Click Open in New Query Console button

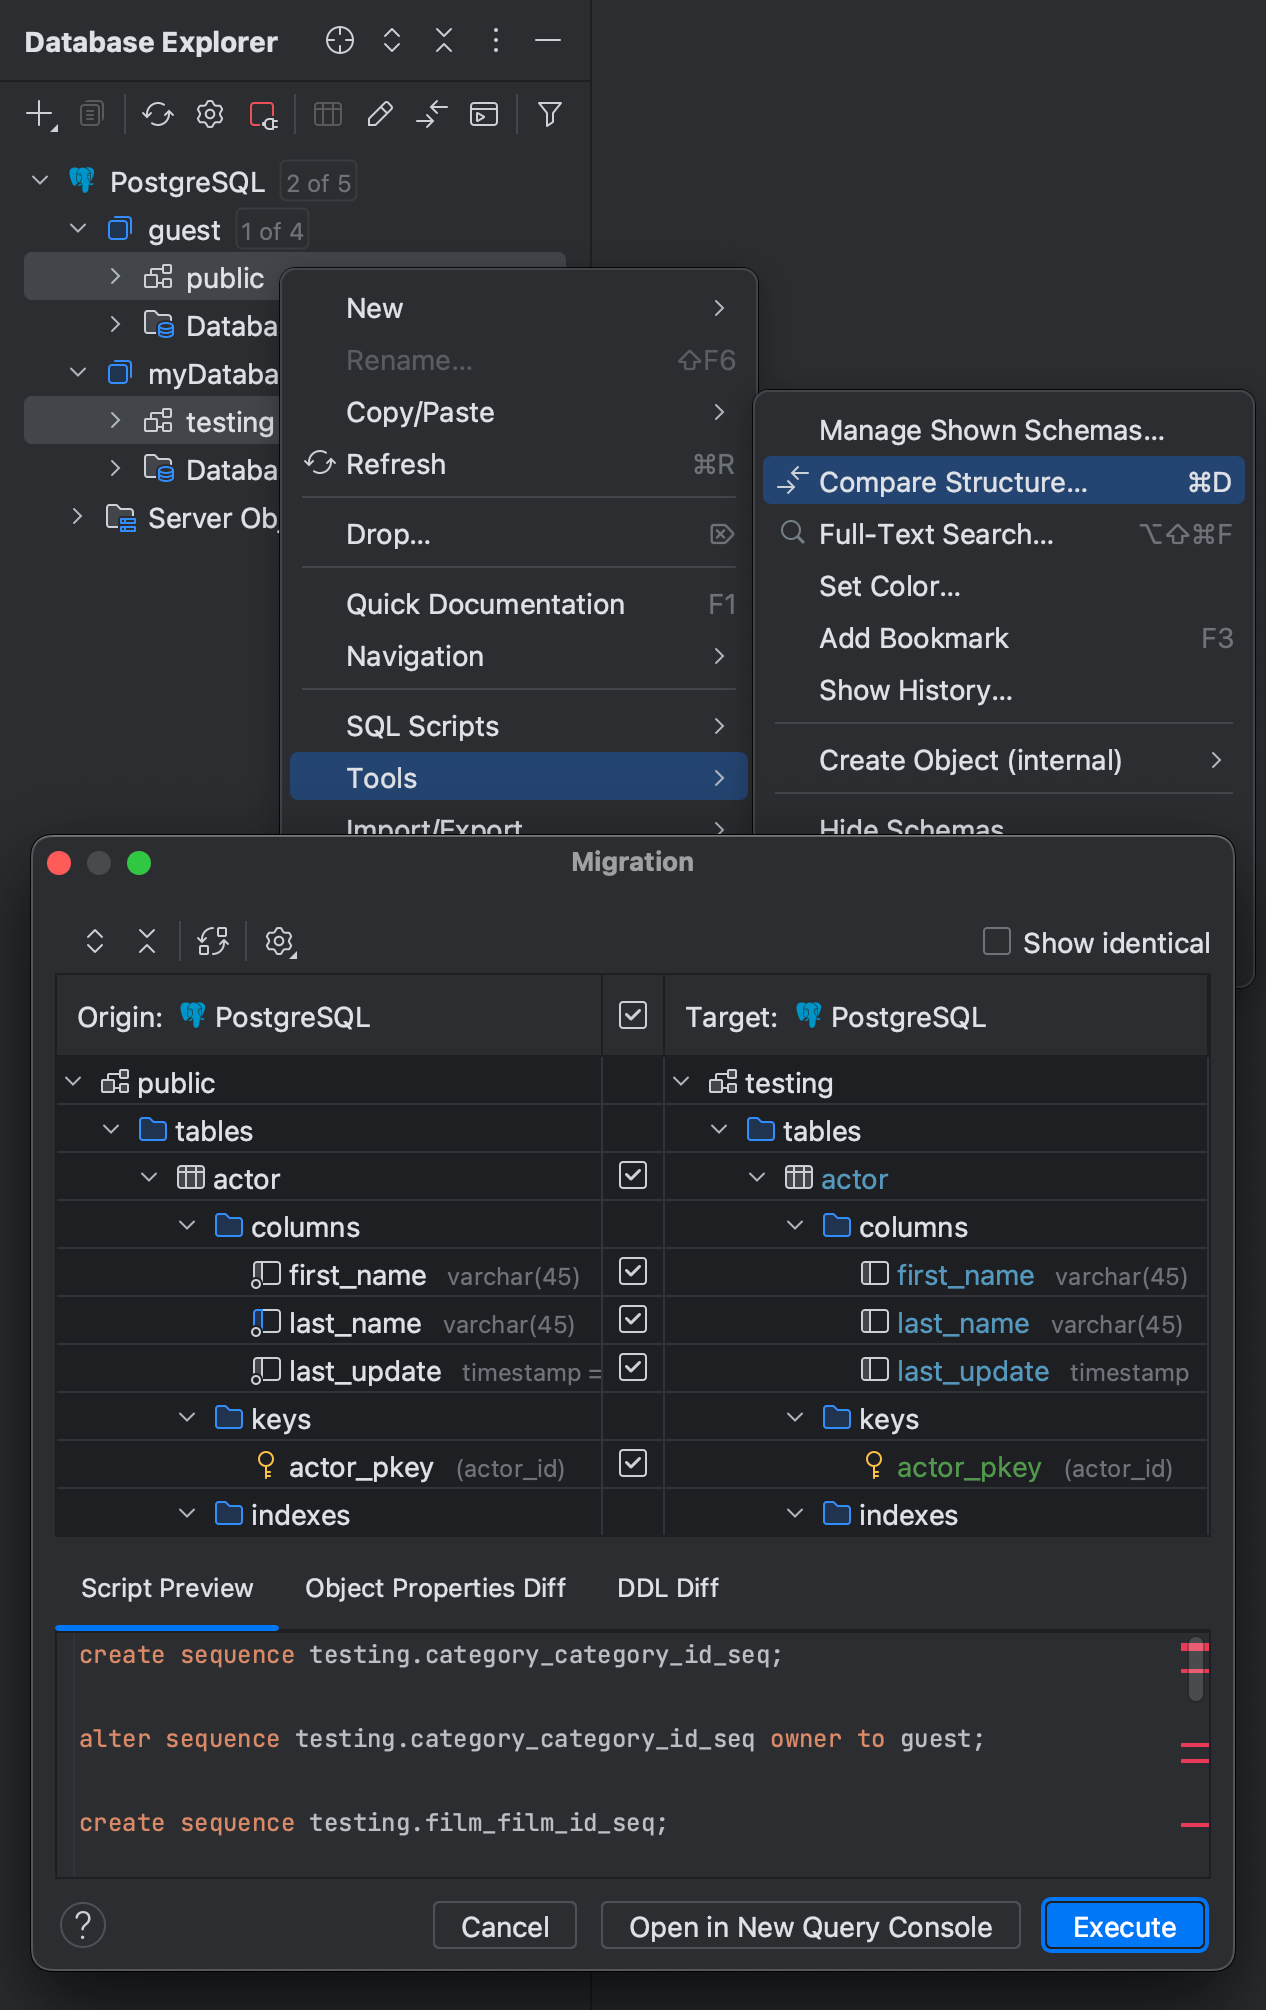[x=810, y=1926]
